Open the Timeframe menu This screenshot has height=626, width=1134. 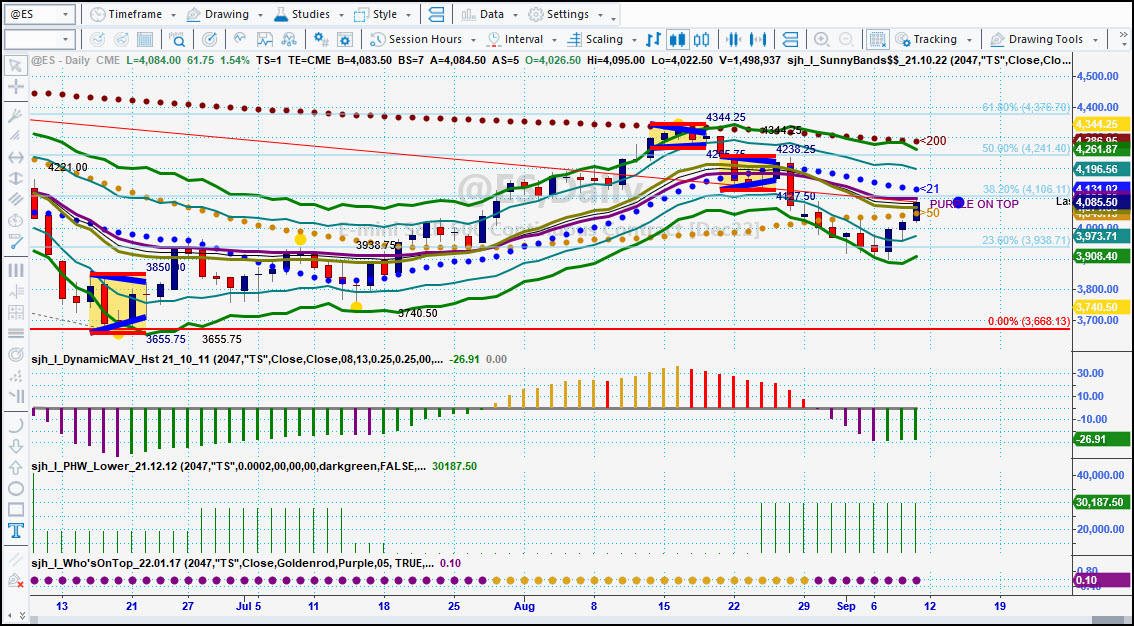pyautogui.click(x=133, y=14)
